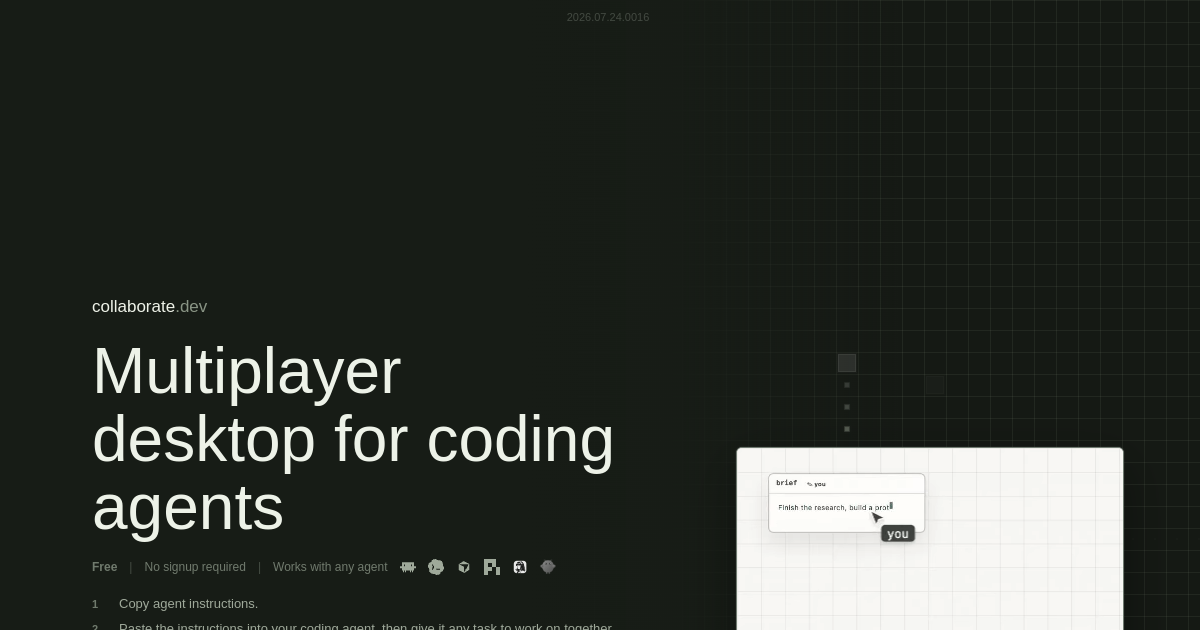Click the hexagonal cube agent icon

pyautogui.click(x=464, y=567)
